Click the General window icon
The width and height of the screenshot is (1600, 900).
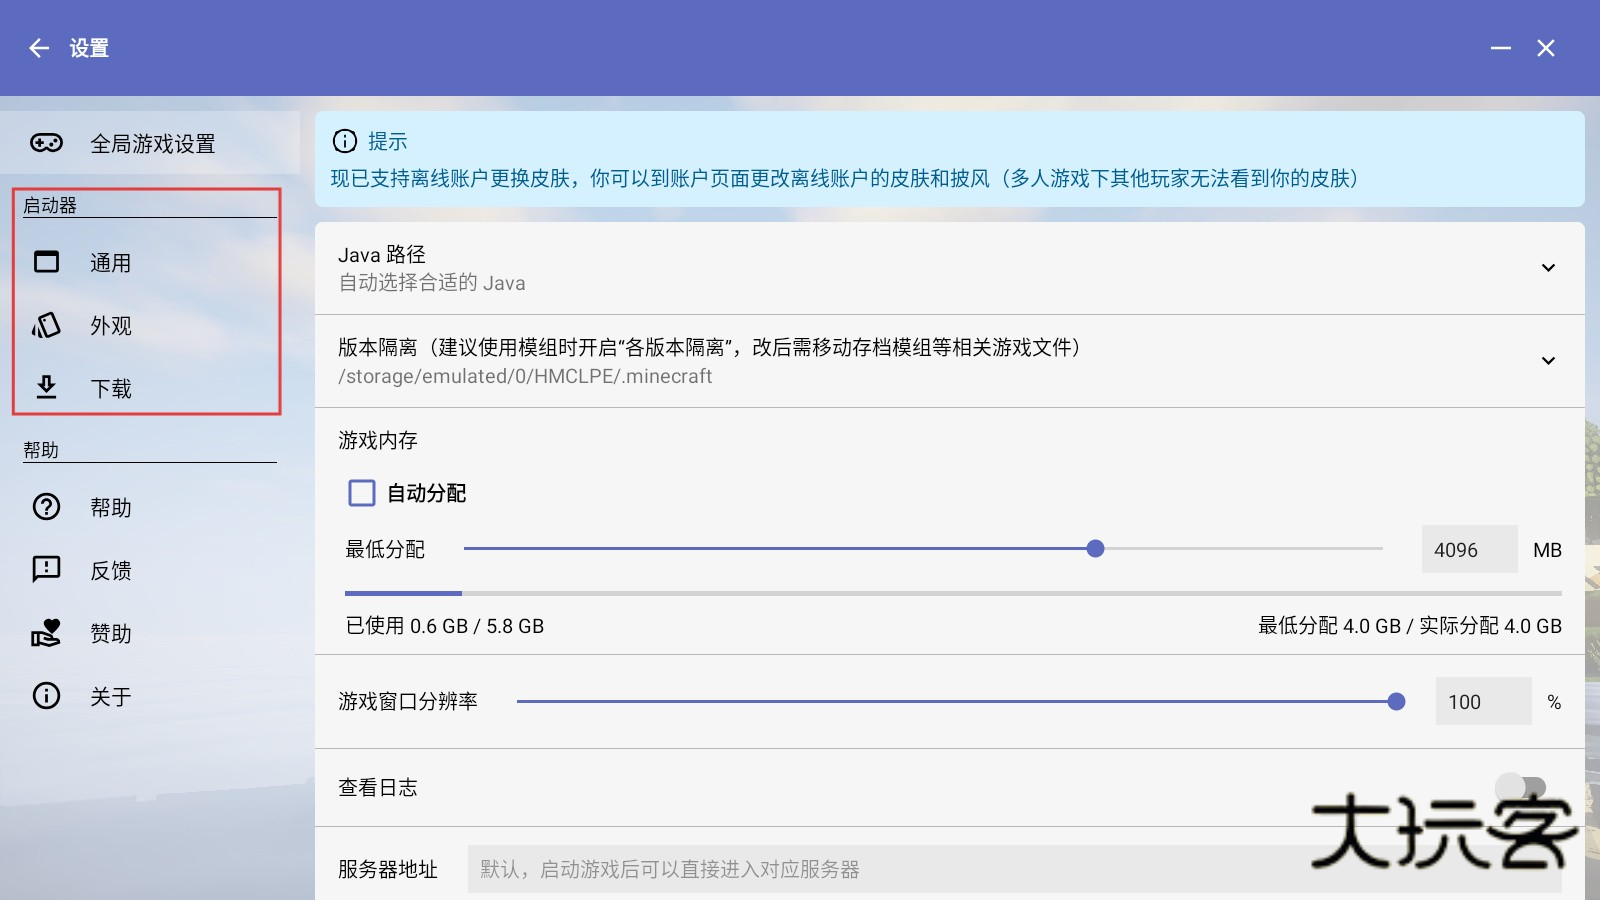pos(47,262)
